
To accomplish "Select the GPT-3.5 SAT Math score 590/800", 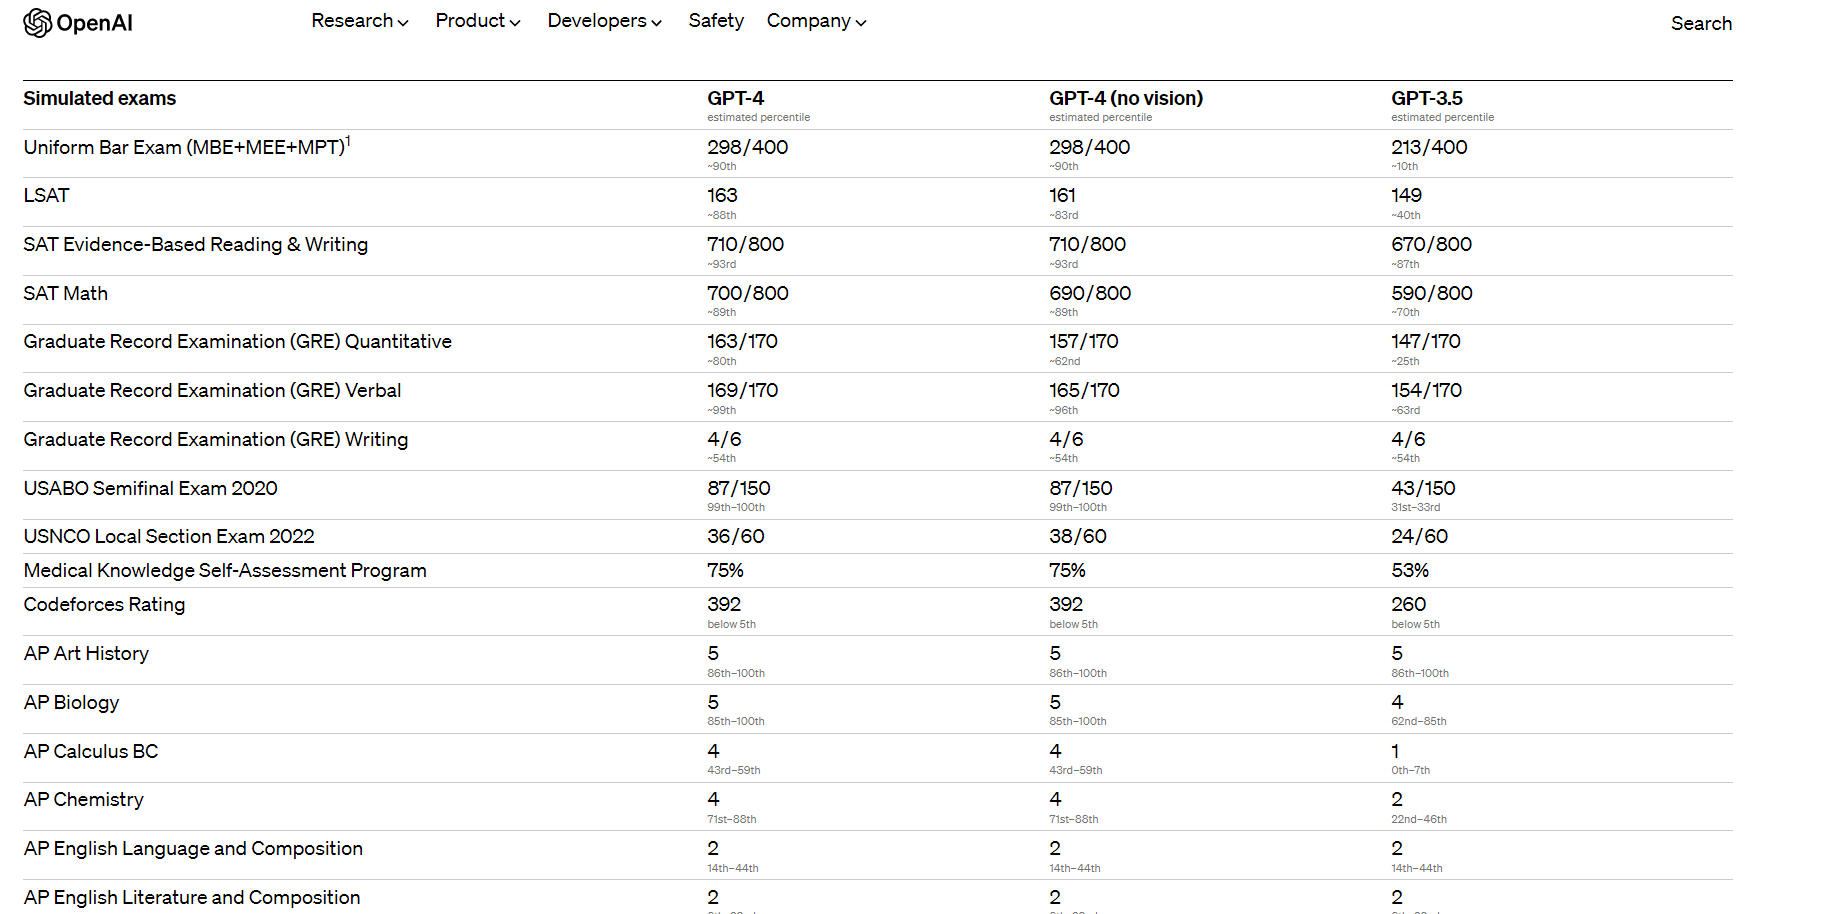I will click(x=1432, y=293).
